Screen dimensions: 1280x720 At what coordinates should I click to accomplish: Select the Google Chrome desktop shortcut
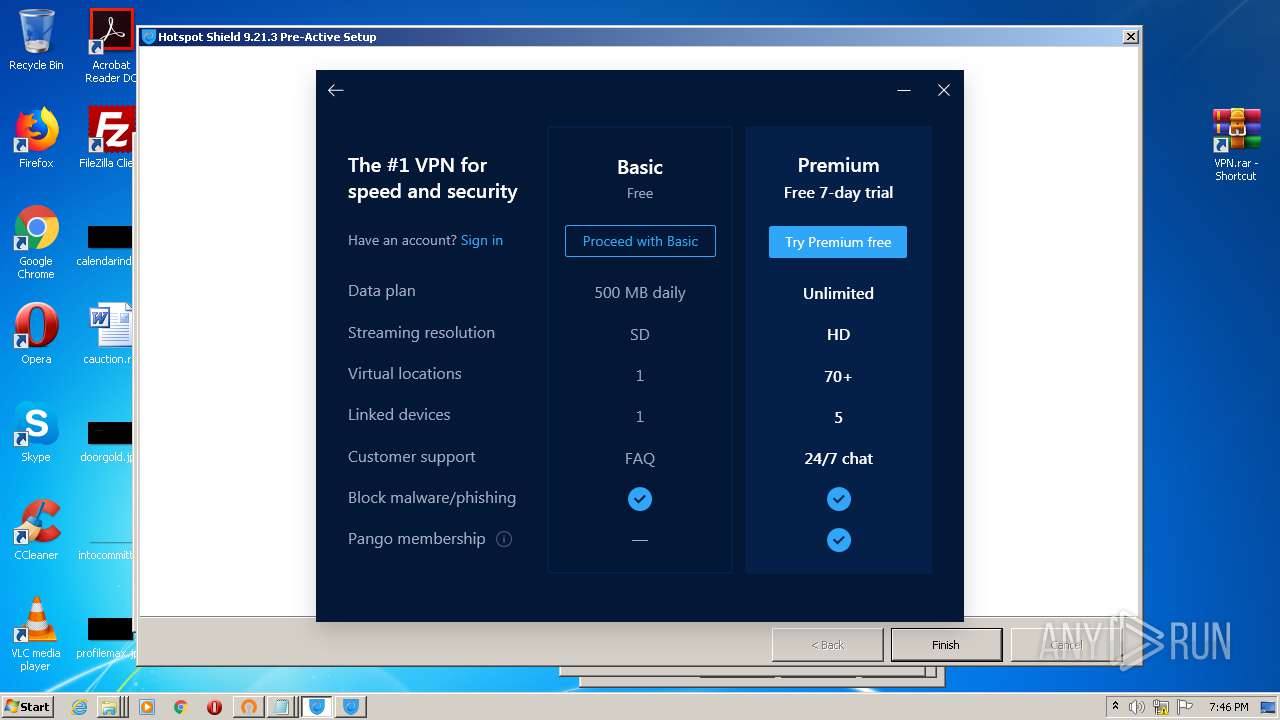tap(36, 243)
